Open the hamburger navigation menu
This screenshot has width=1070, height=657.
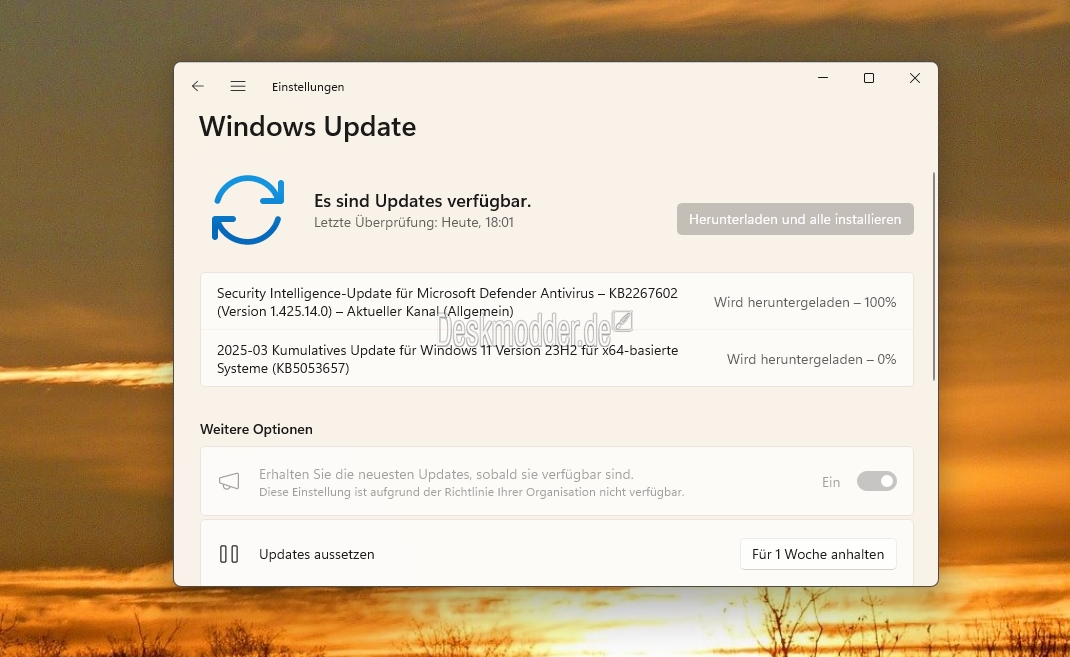237,86
